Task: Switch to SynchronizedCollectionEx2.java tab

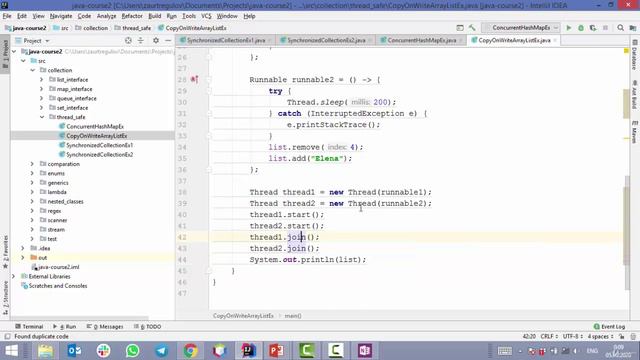Action: pos(326,40)
